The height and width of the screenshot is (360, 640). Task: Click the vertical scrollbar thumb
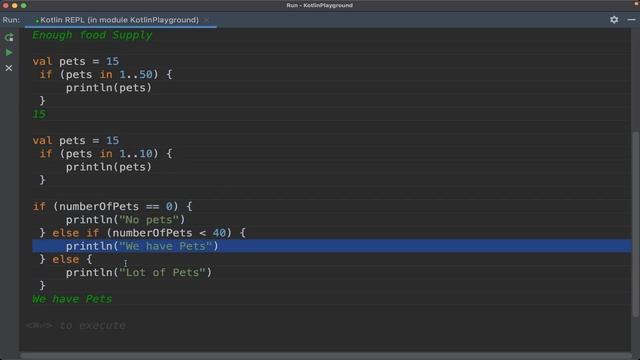(635, 224)
